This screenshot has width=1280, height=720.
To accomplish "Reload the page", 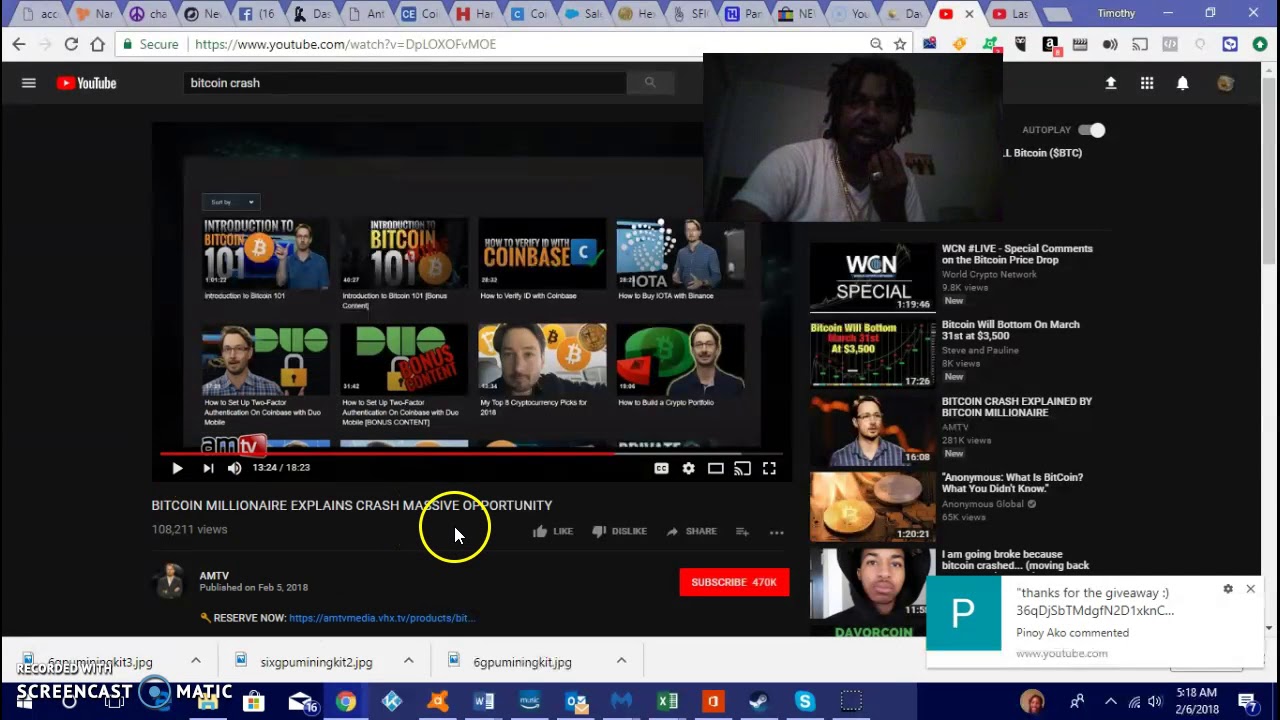I will (71, 44).
